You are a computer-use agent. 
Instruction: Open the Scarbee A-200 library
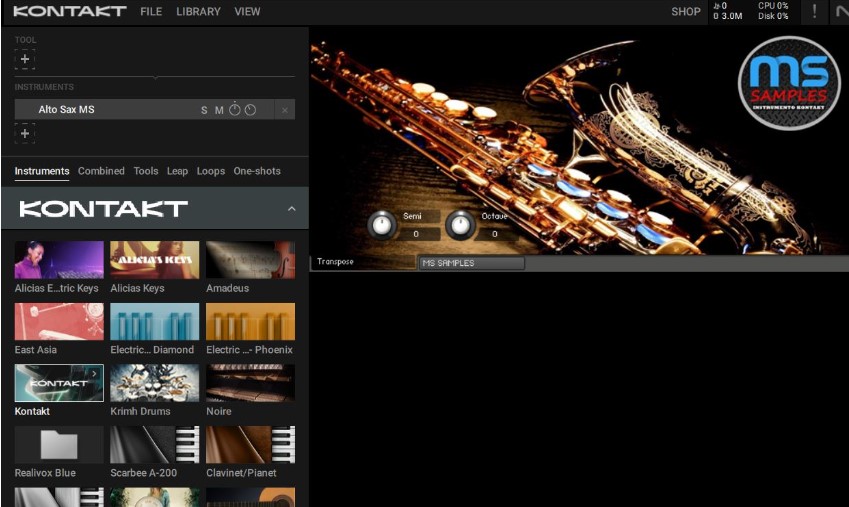click(x=154, y=445)
